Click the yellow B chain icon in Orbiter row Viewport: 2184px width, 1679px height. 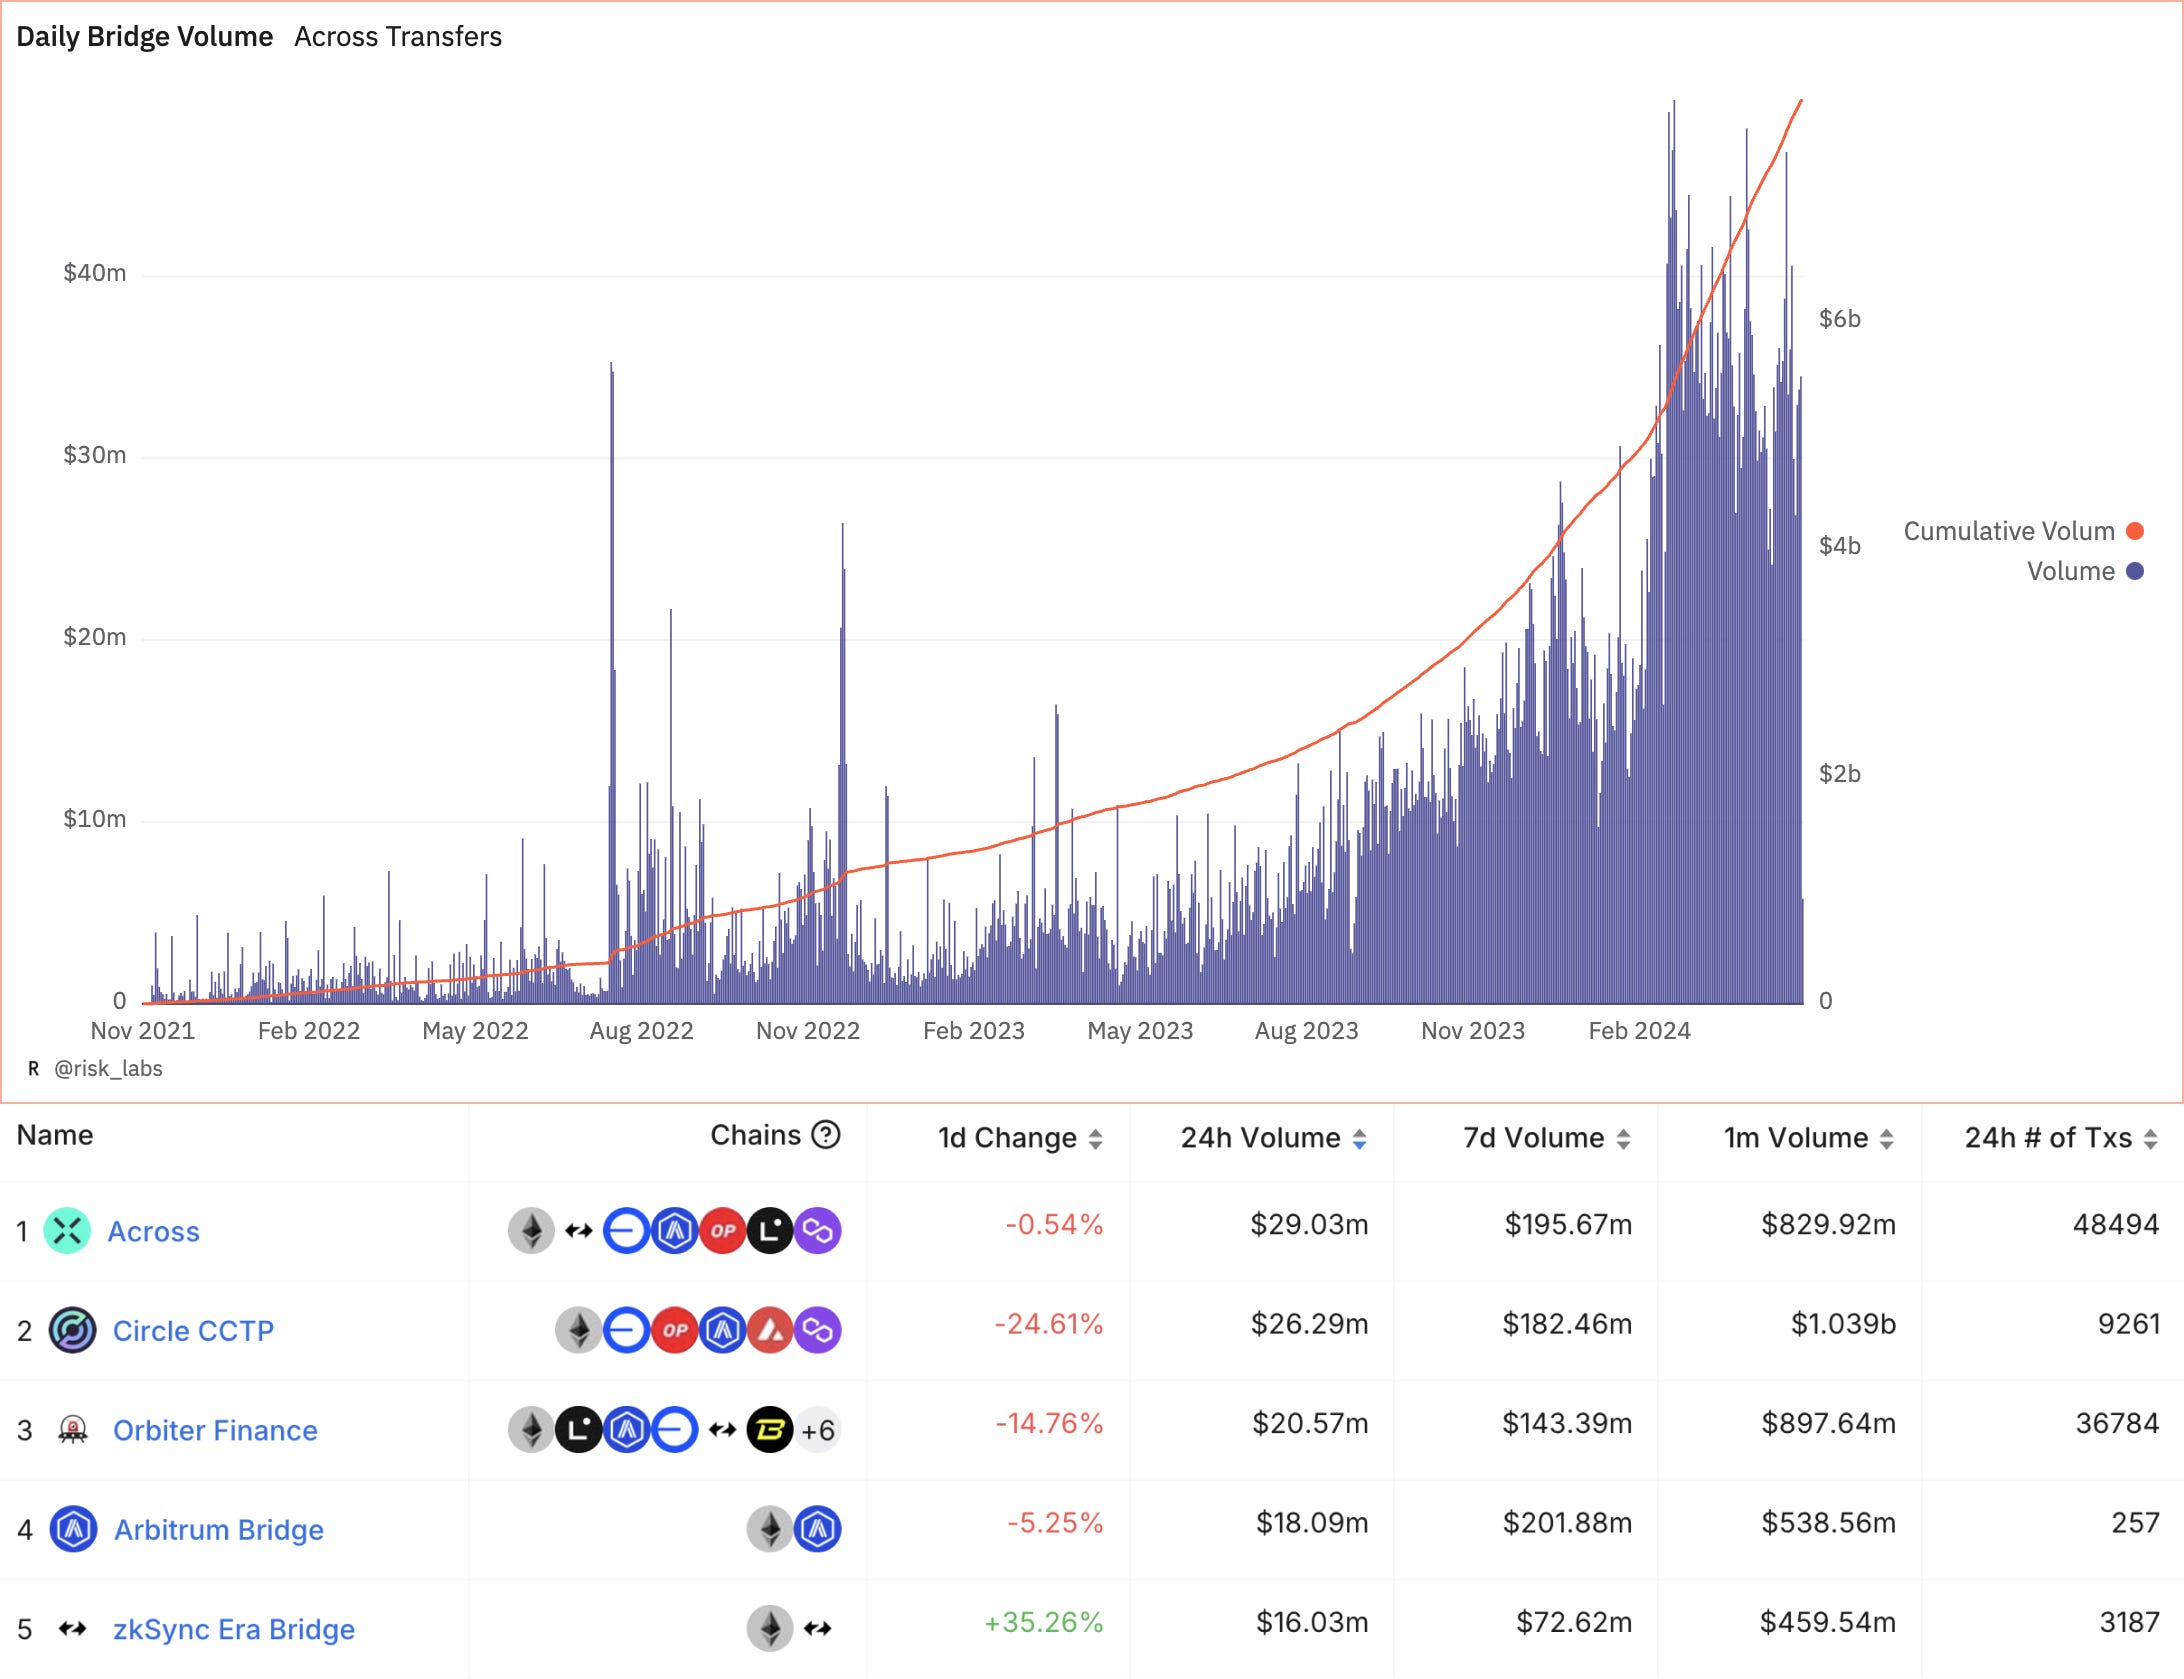point(770,1430)
